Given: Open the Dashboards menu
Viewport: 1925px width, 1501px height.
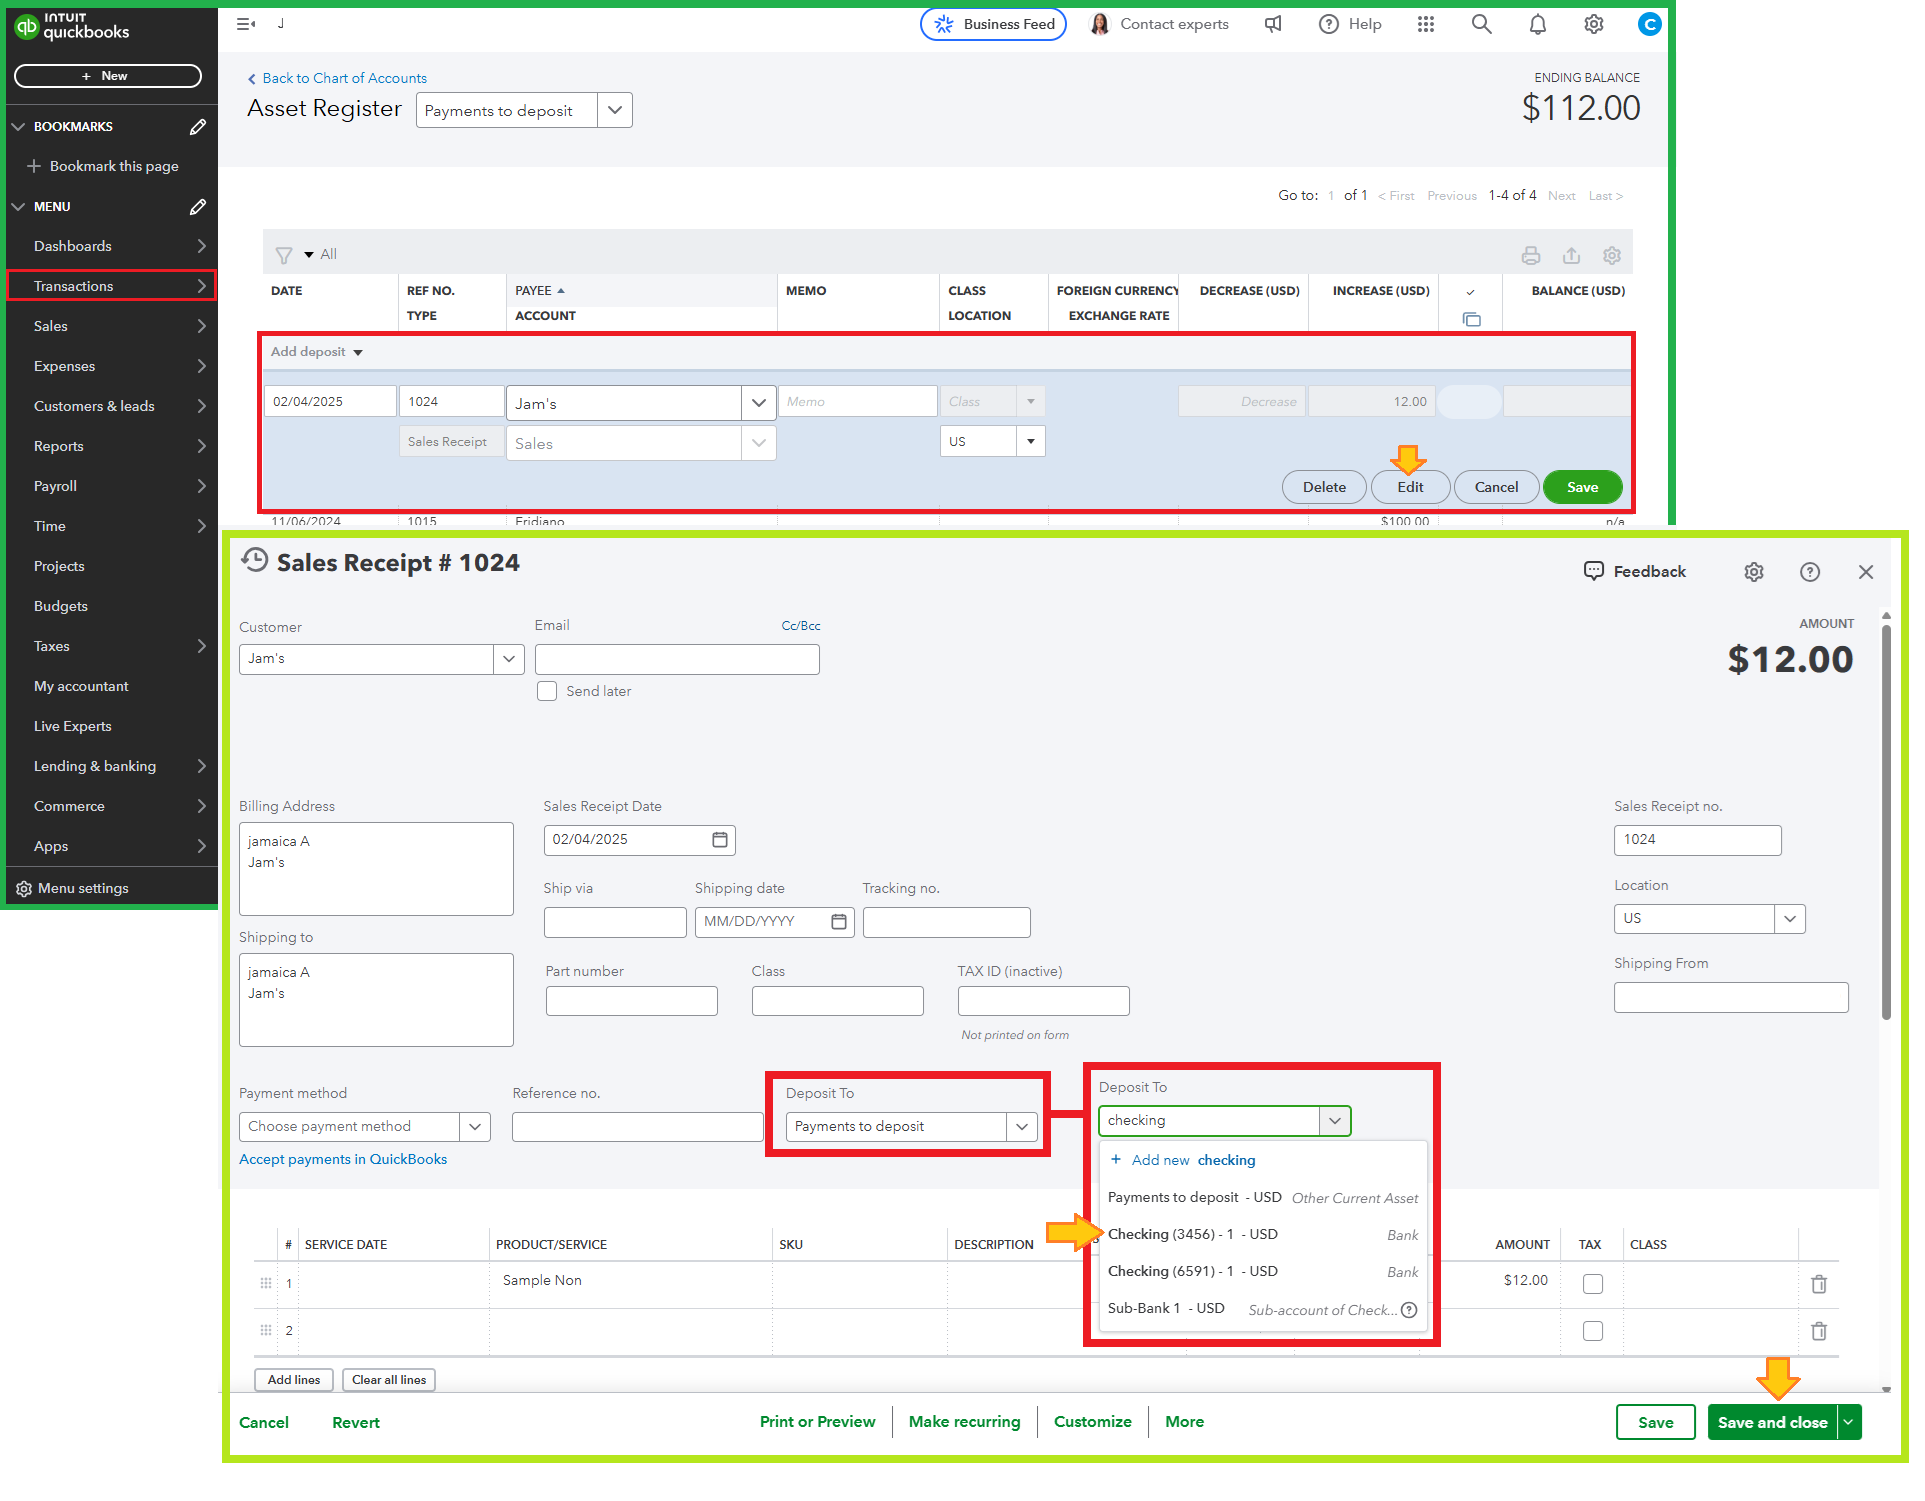Looking at the screenshot, I should tap(111, 246).
